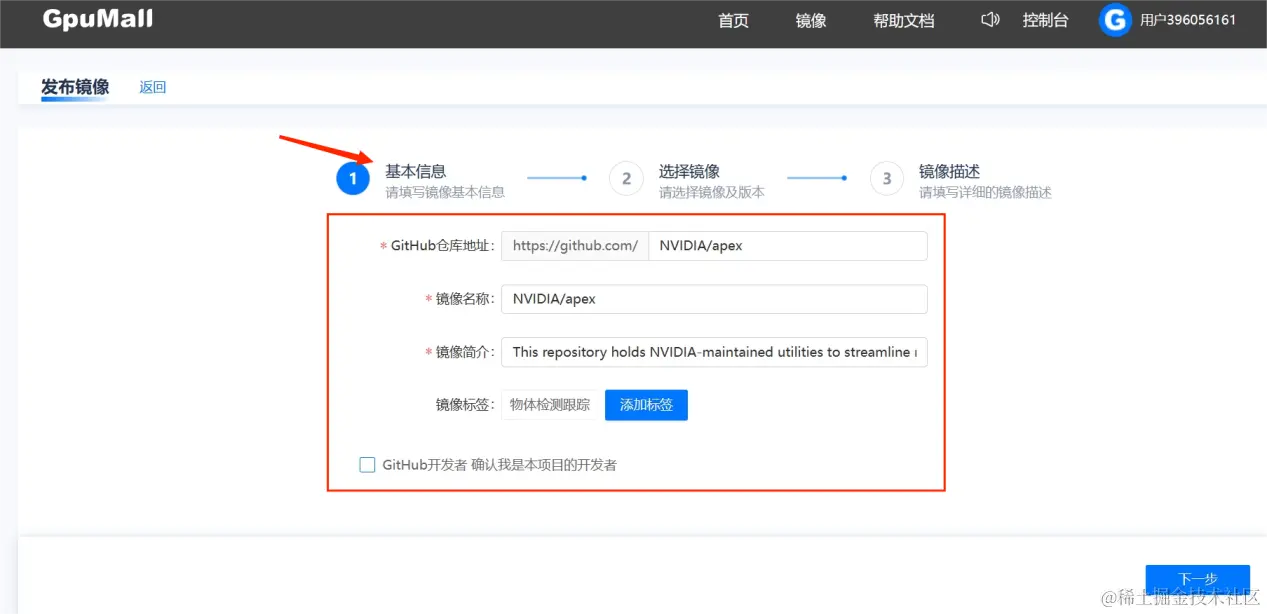Click the 确认我是本项目的开发者 label text

(x=544, y=465)
